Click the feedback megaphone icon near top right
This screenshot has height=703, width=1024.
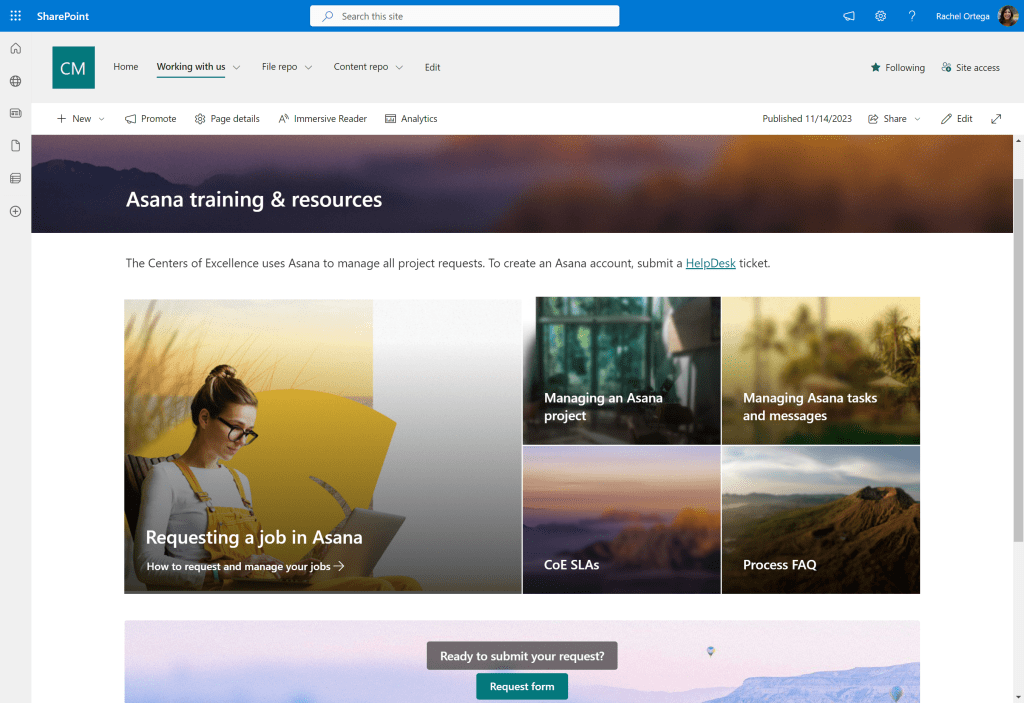(848, 15)
